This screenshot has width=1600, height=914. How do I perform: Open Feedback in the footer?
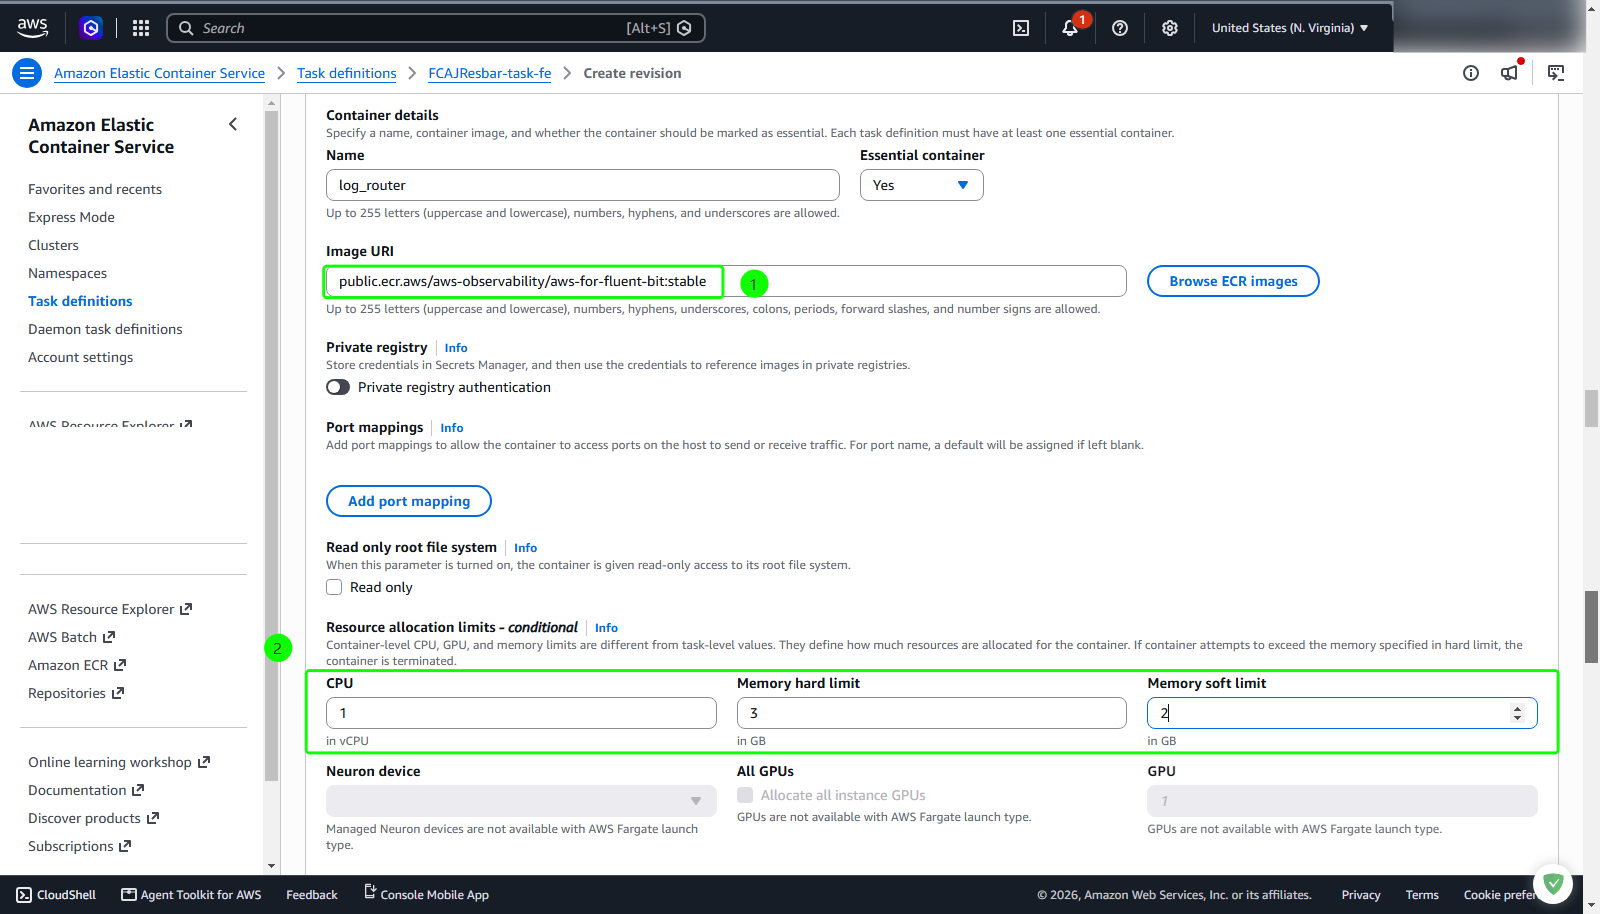[x=312, y=895]
